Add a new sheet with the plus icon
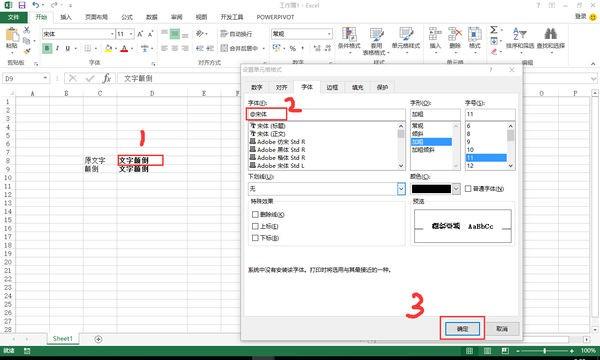The height and width of the screenshot is (360, 600). (98, 339)
